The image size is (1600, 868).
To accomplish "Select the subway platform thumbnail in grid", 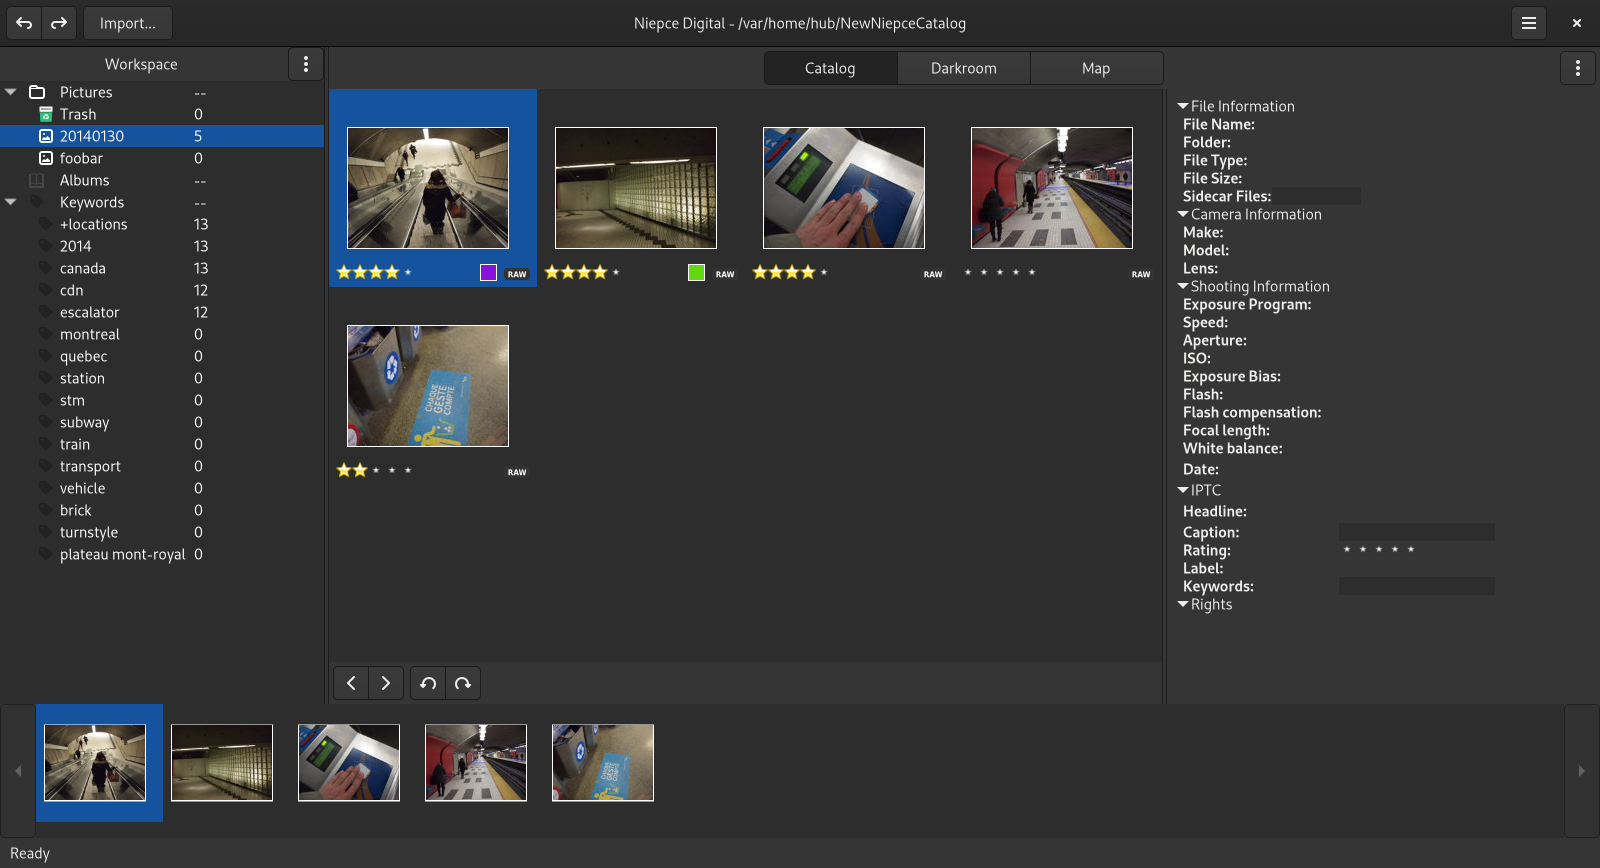I will (1052, 188).
